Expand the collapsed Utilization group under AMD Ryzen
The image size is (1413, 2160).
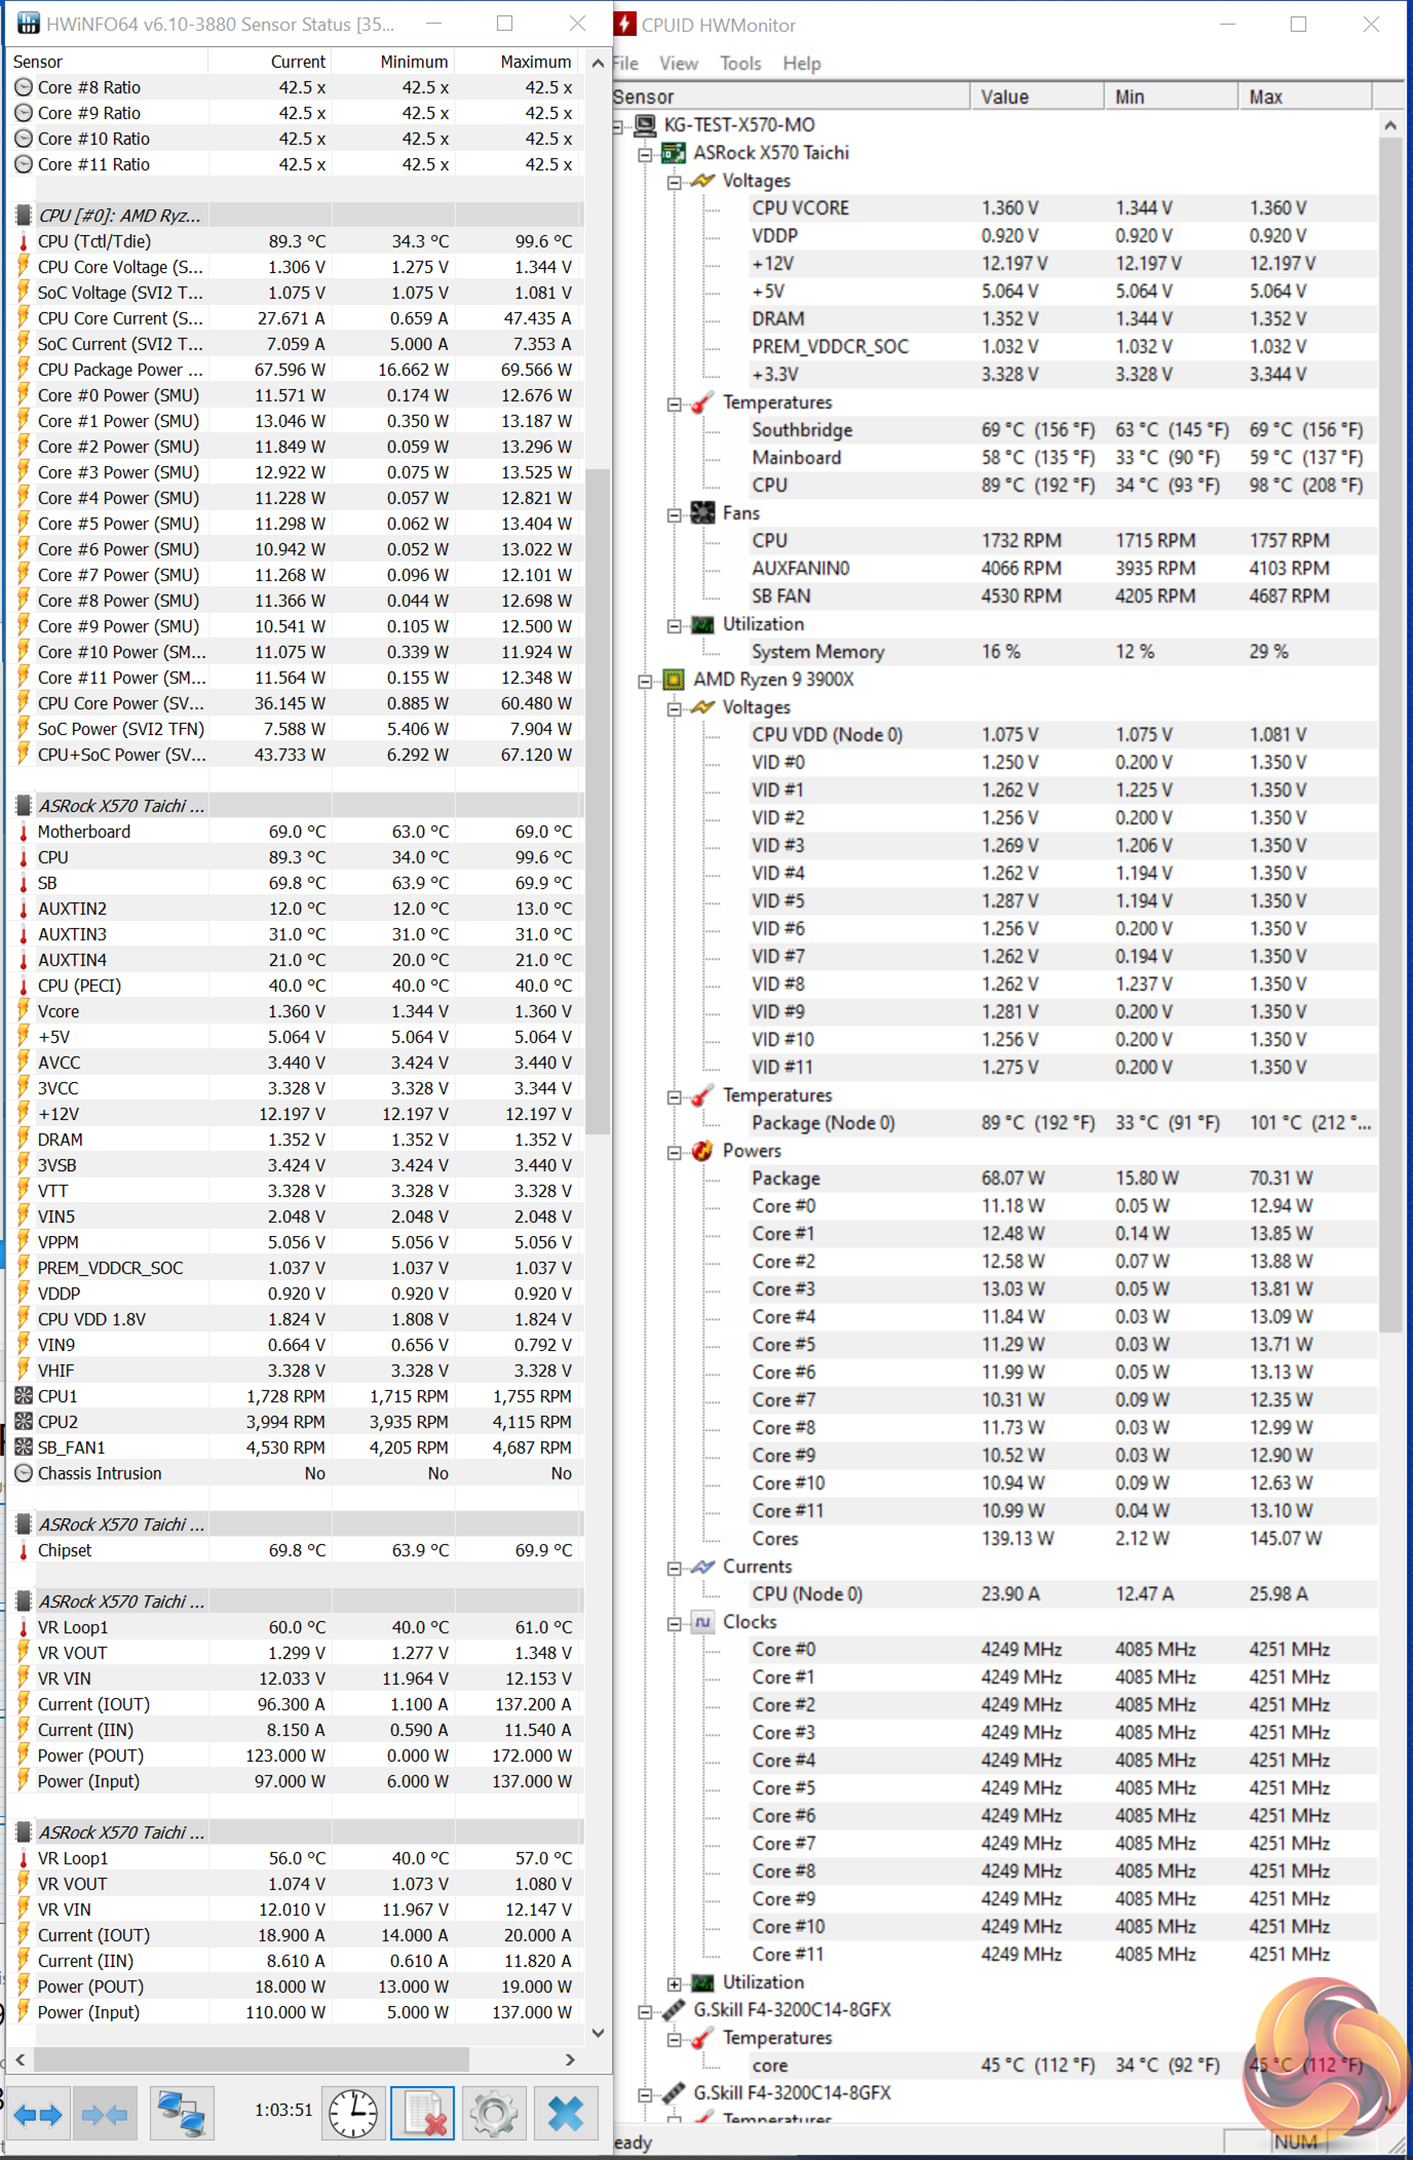click(x=675, y=1983)
